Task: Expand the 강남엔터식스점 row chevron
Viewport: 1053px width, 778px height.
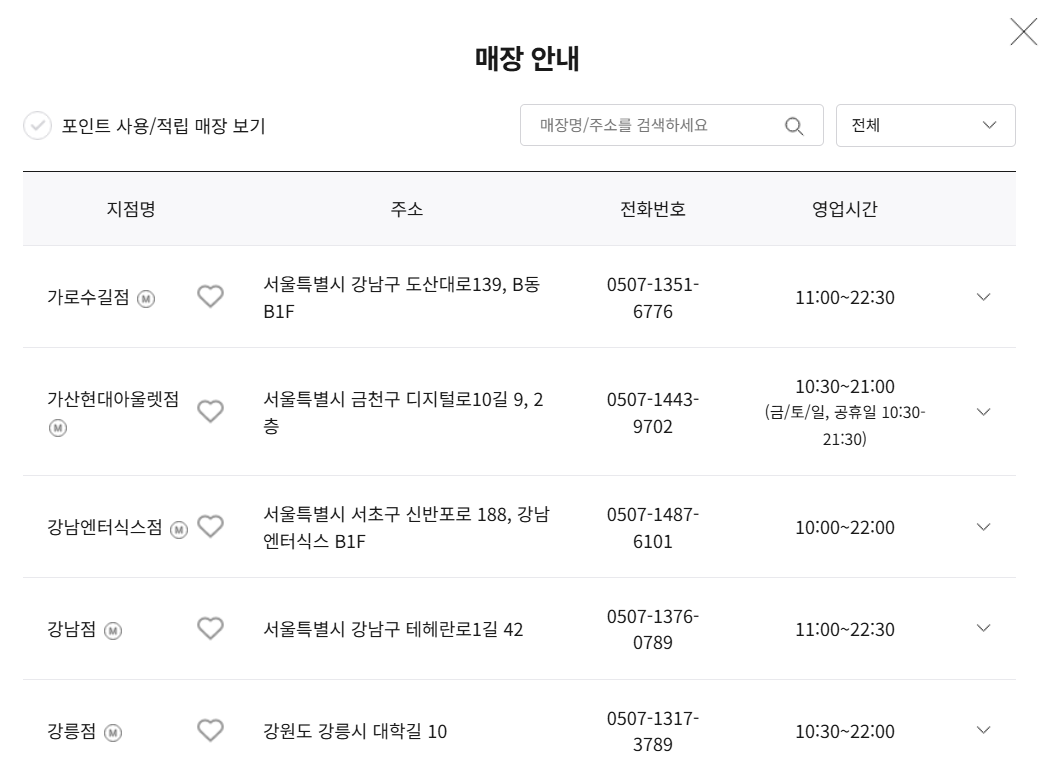Action: 983,527
